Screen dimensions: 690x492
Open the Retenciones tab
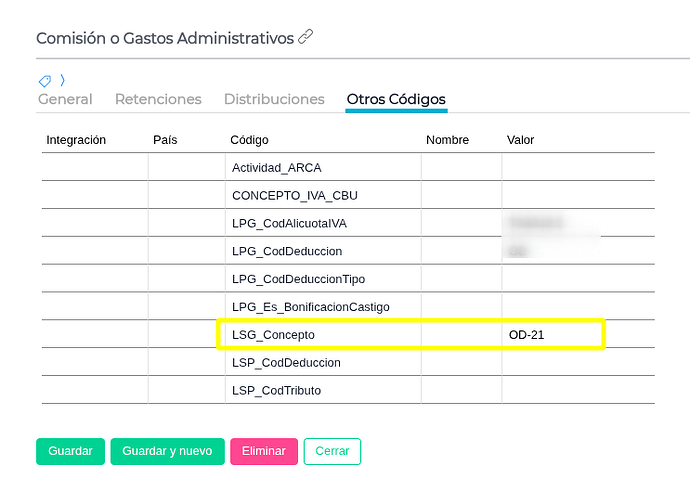(158, 99)
